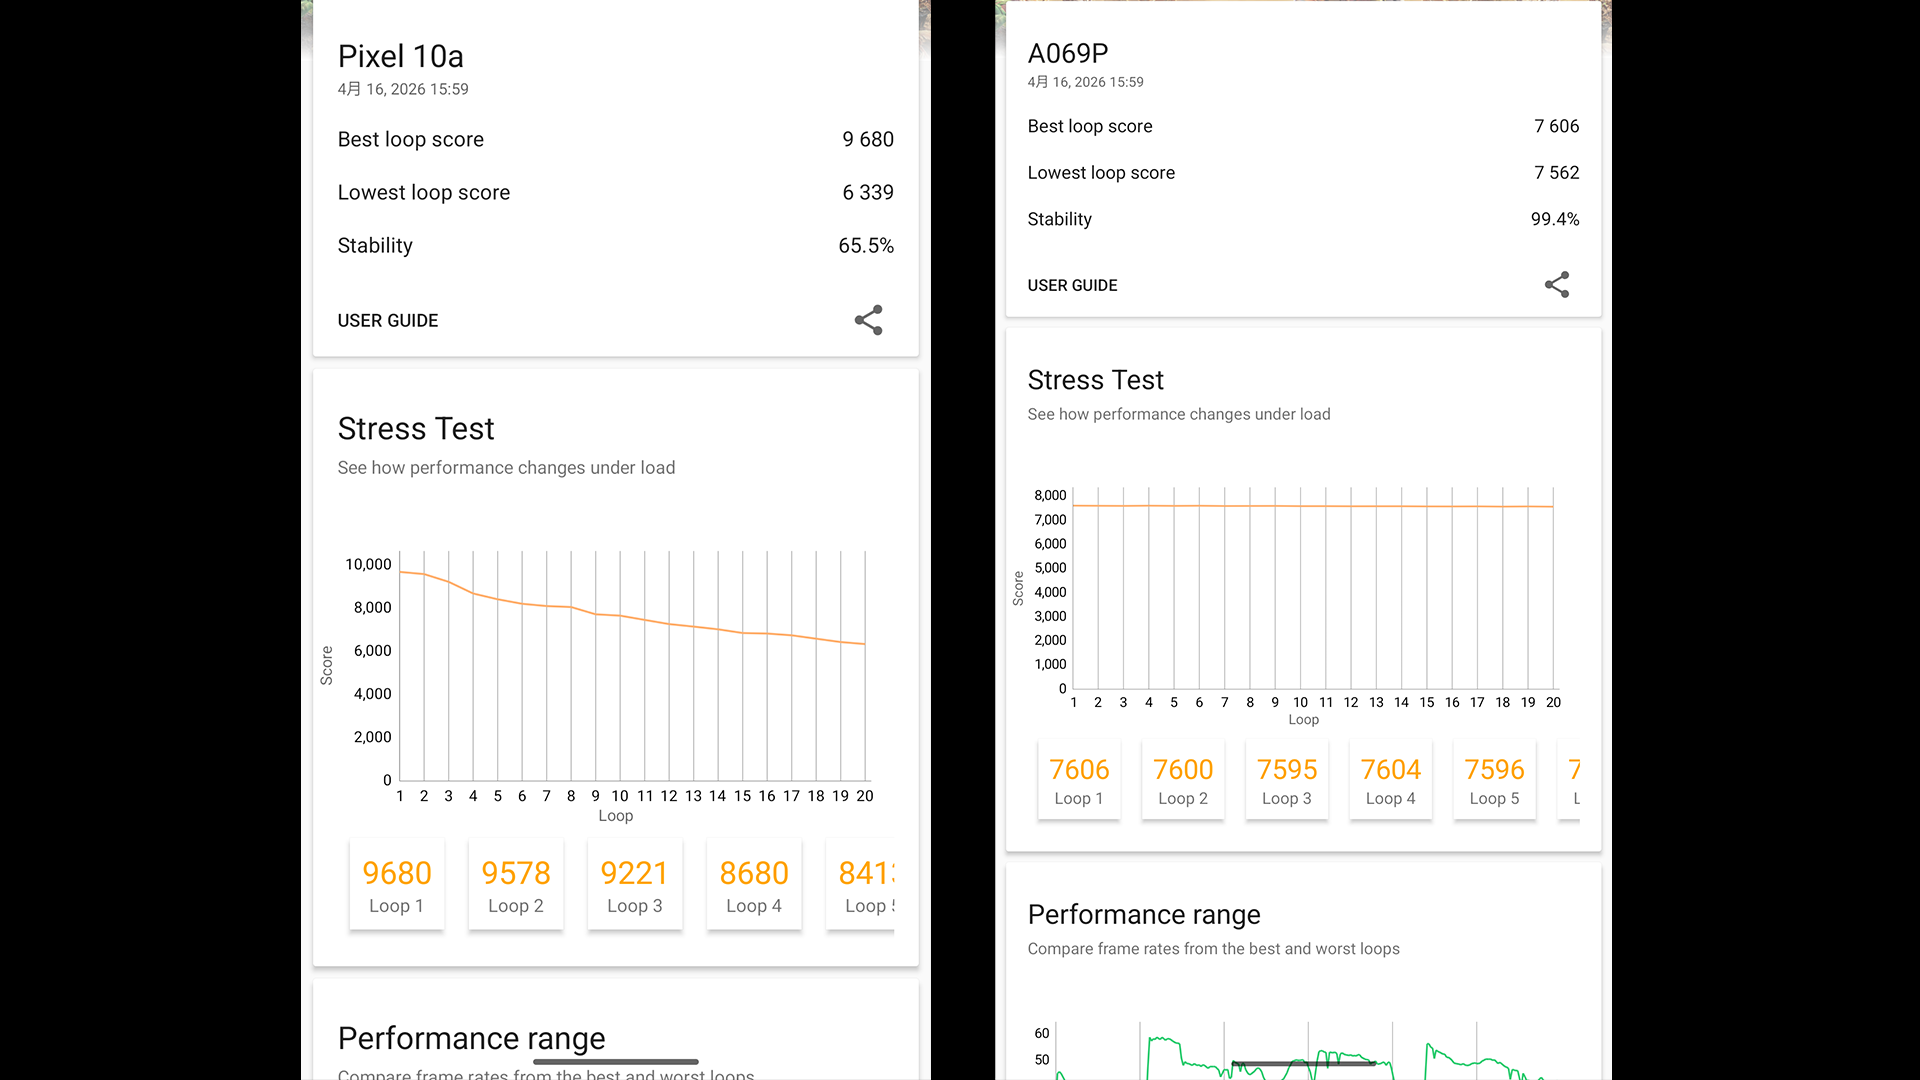Select Loop 3 score card 9221
Viewport: 1920px width, 1080px height.
click(635, 885)
